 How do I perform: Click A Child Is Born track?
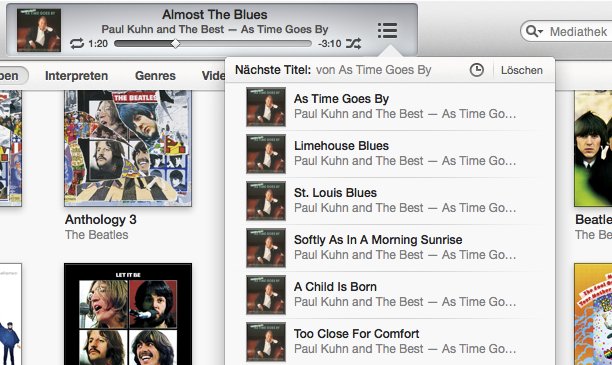[390, 294]
